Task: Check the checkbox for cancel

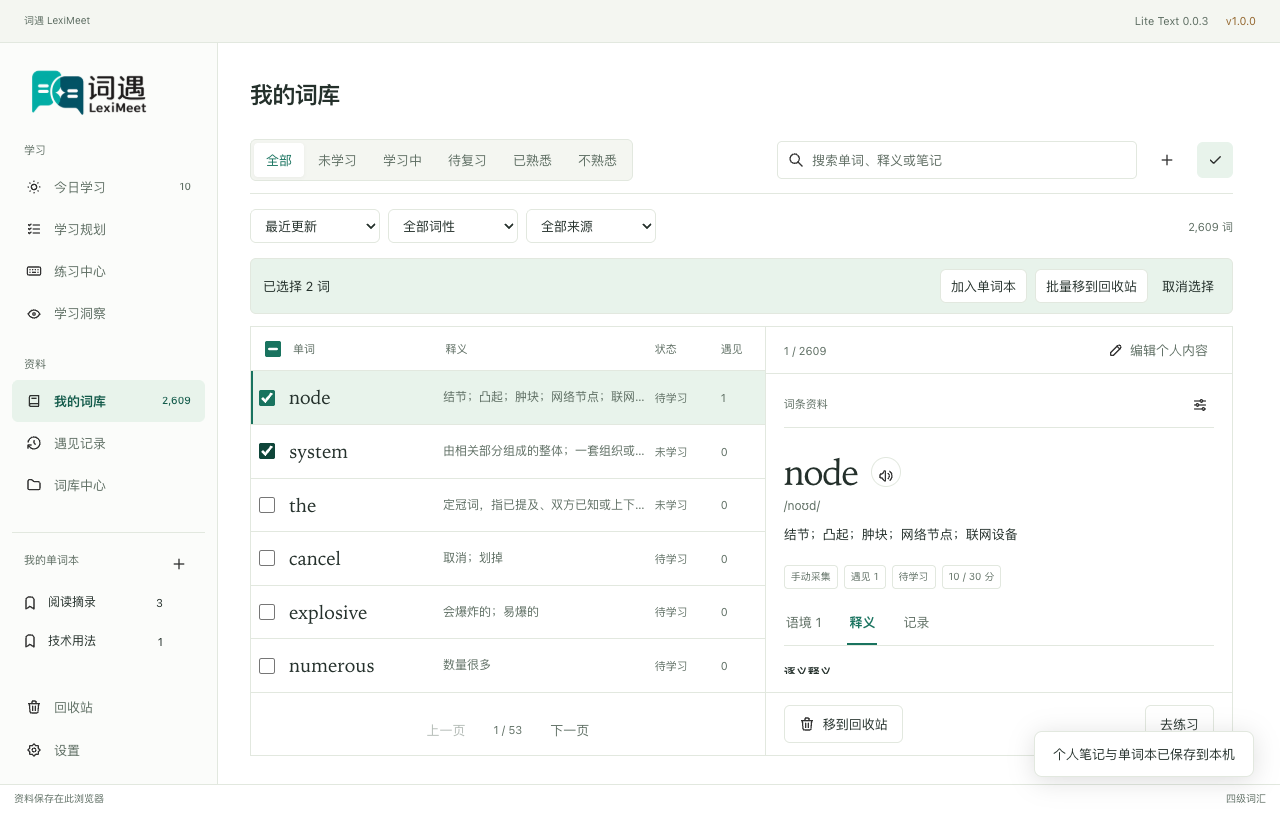Action: pyautogui.click(x=267, y=558)
